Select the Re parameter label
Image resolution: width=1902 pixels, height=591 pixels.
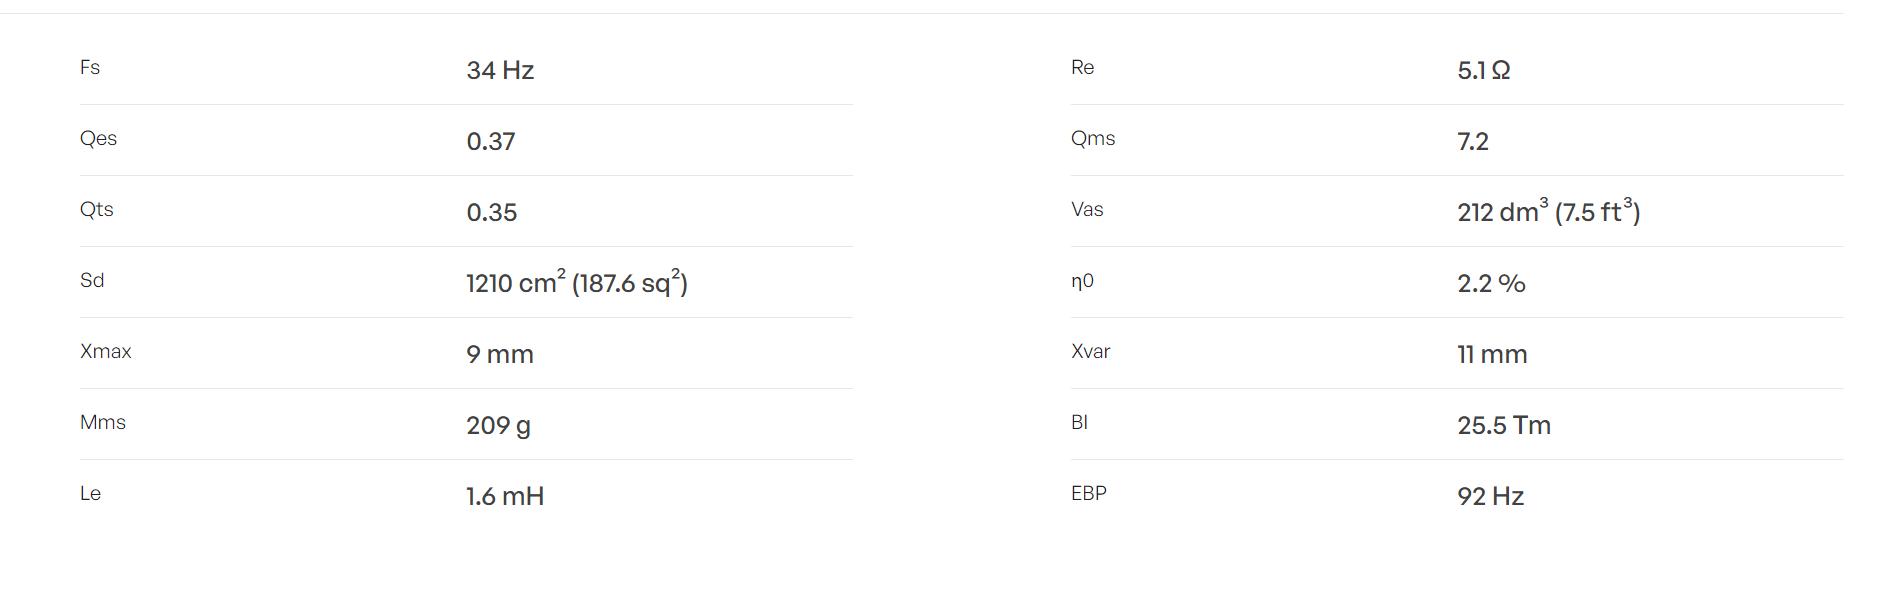tap(1083, 67)
